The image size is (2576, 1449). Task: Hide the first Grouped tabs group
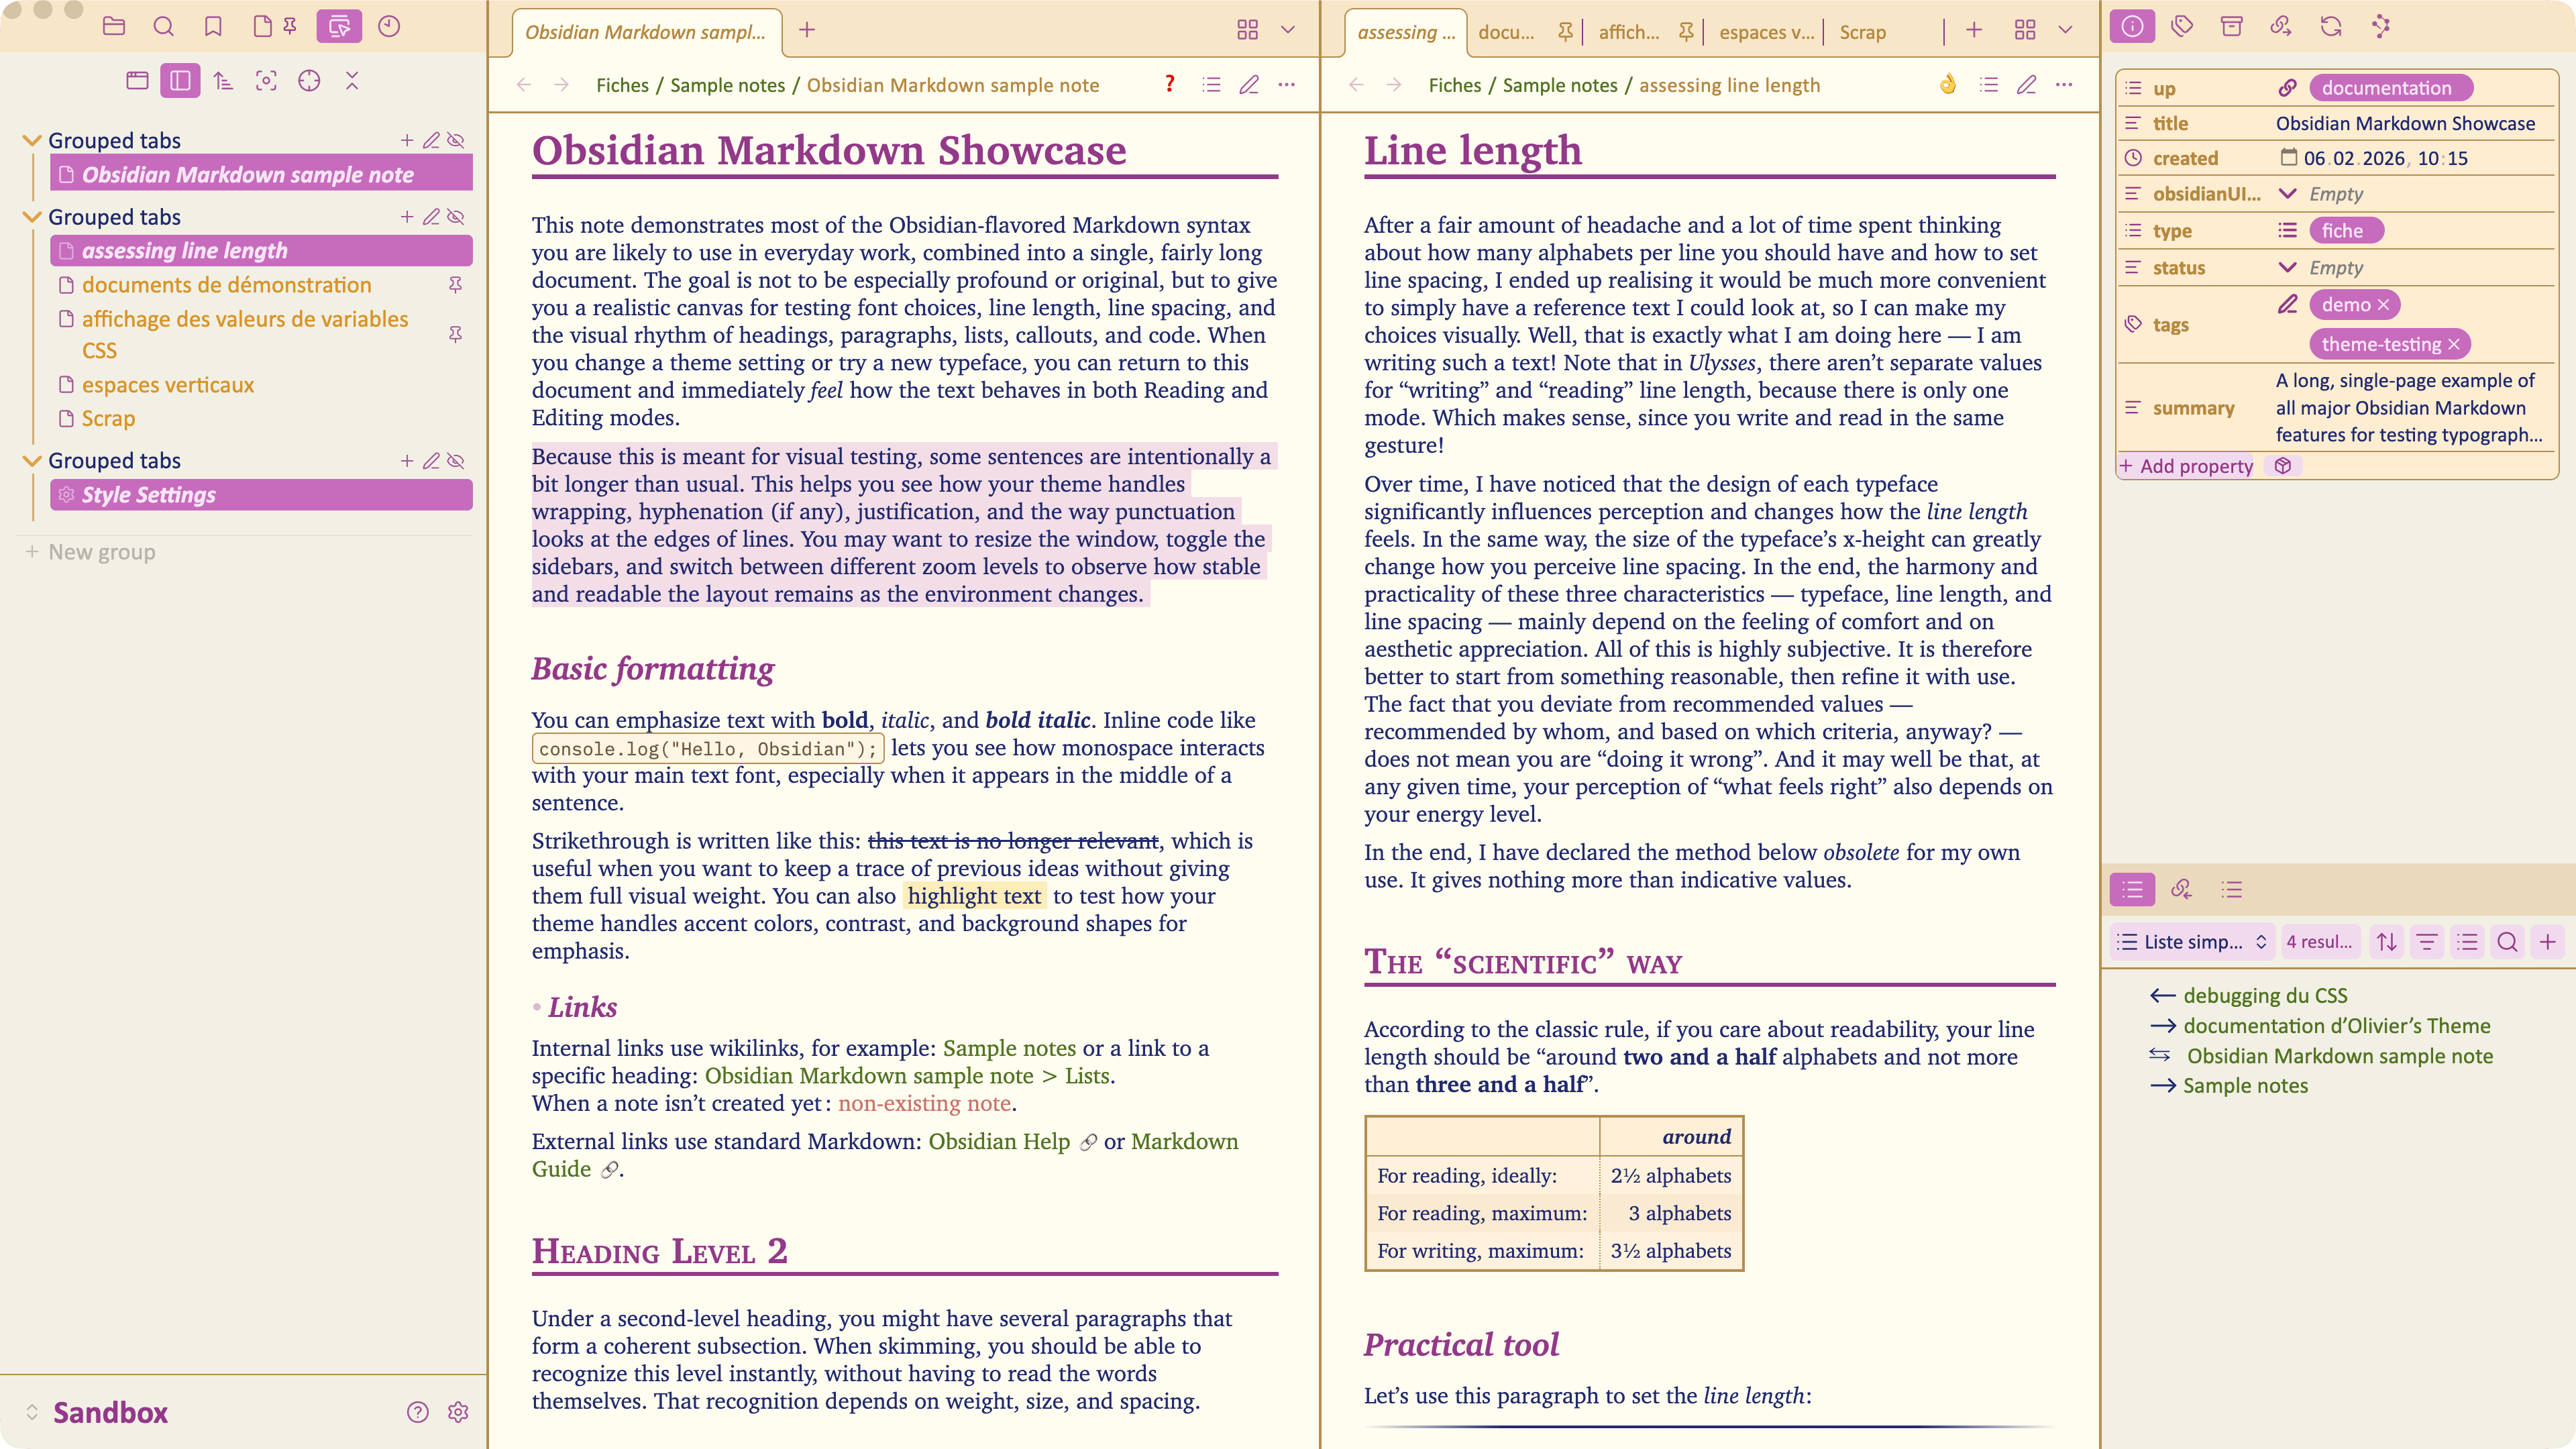pos(456,140)
